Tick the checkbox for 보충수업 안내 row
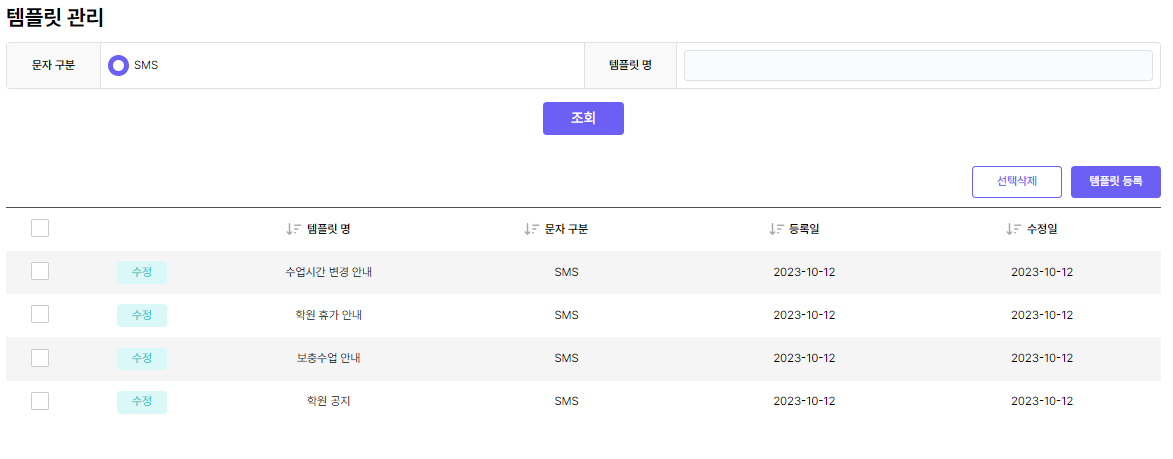The height and width of the screenshot is (459, 1173). [40, 357]
